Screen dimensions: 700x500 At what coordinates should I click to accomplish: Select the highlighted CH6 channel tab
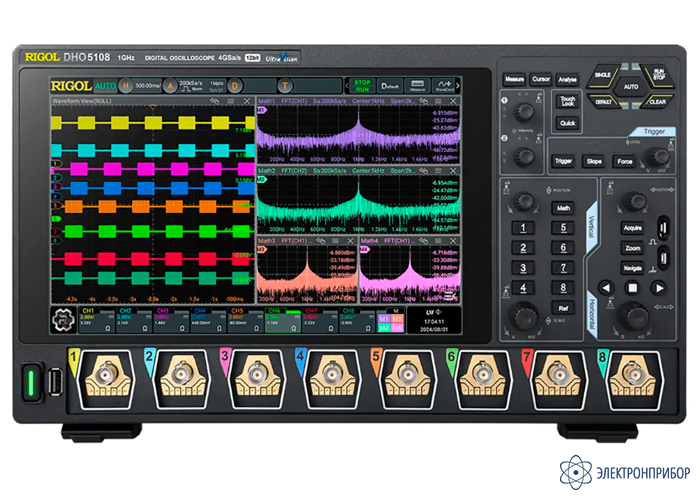point(282,320)
